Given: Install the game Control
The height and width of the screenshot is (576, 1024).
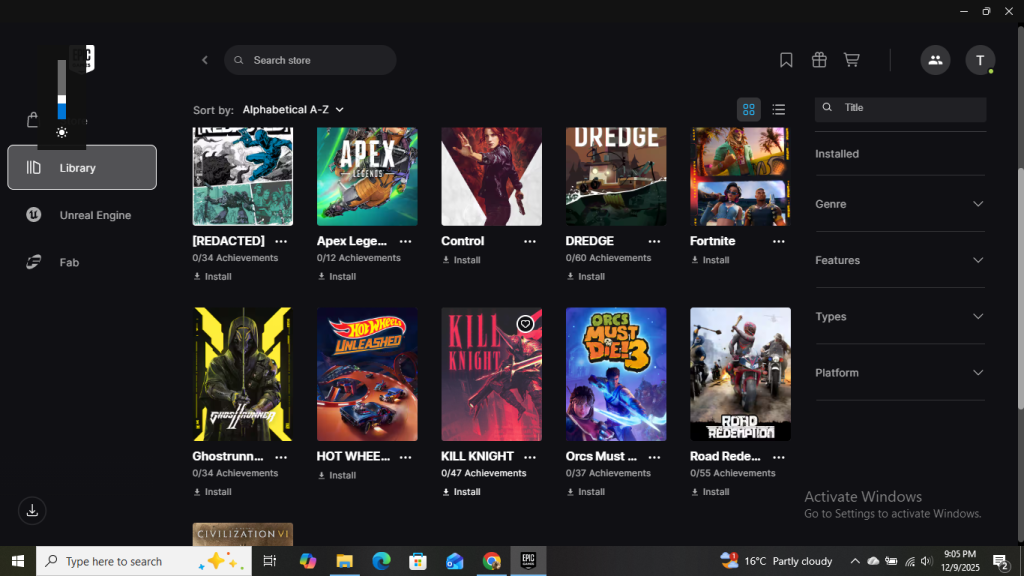Looking at the screenshot, I should 465,260.
